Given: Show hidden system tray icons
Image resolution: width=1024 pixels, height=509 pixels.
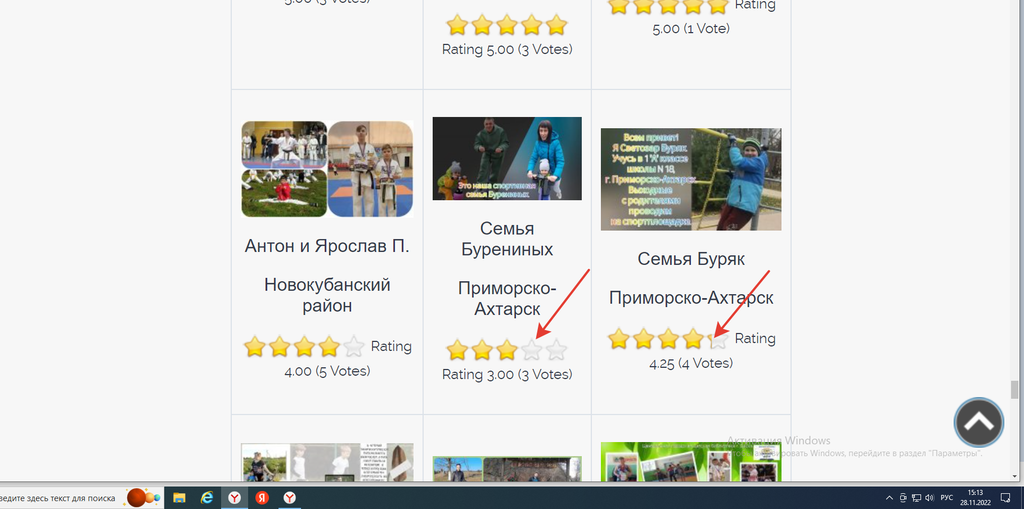Looking at the screenshot, I should pos(889,498).
